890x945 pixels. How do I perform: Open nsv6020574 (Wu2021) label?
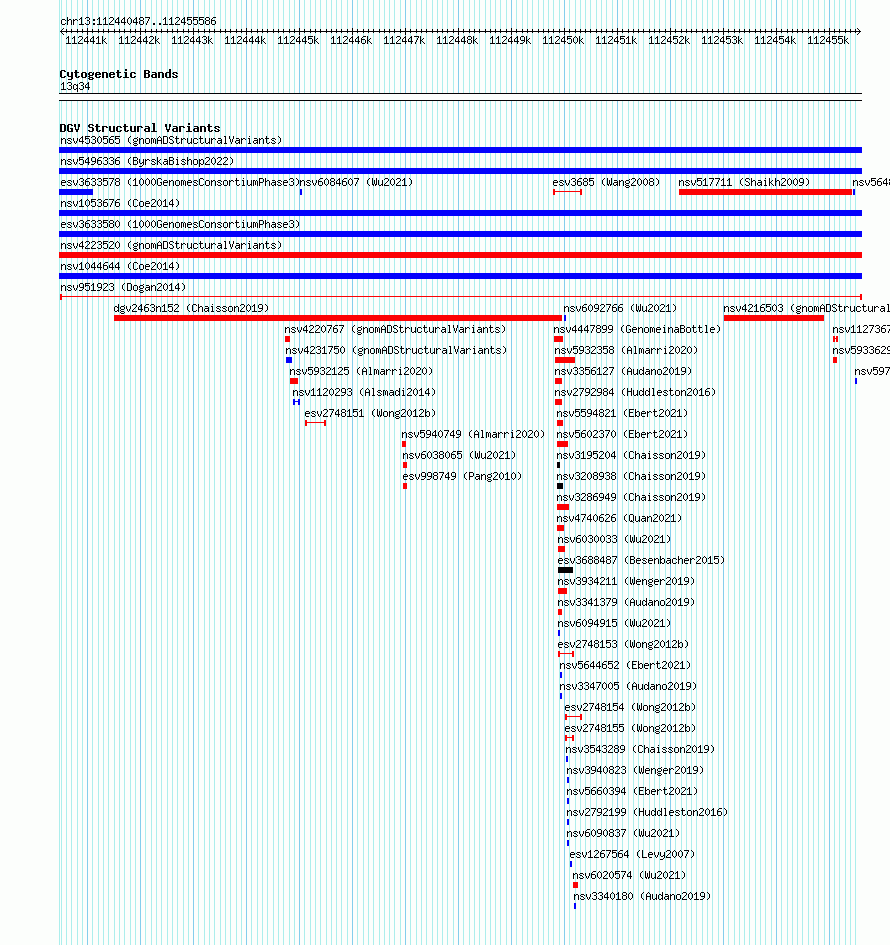click(629, 875)
